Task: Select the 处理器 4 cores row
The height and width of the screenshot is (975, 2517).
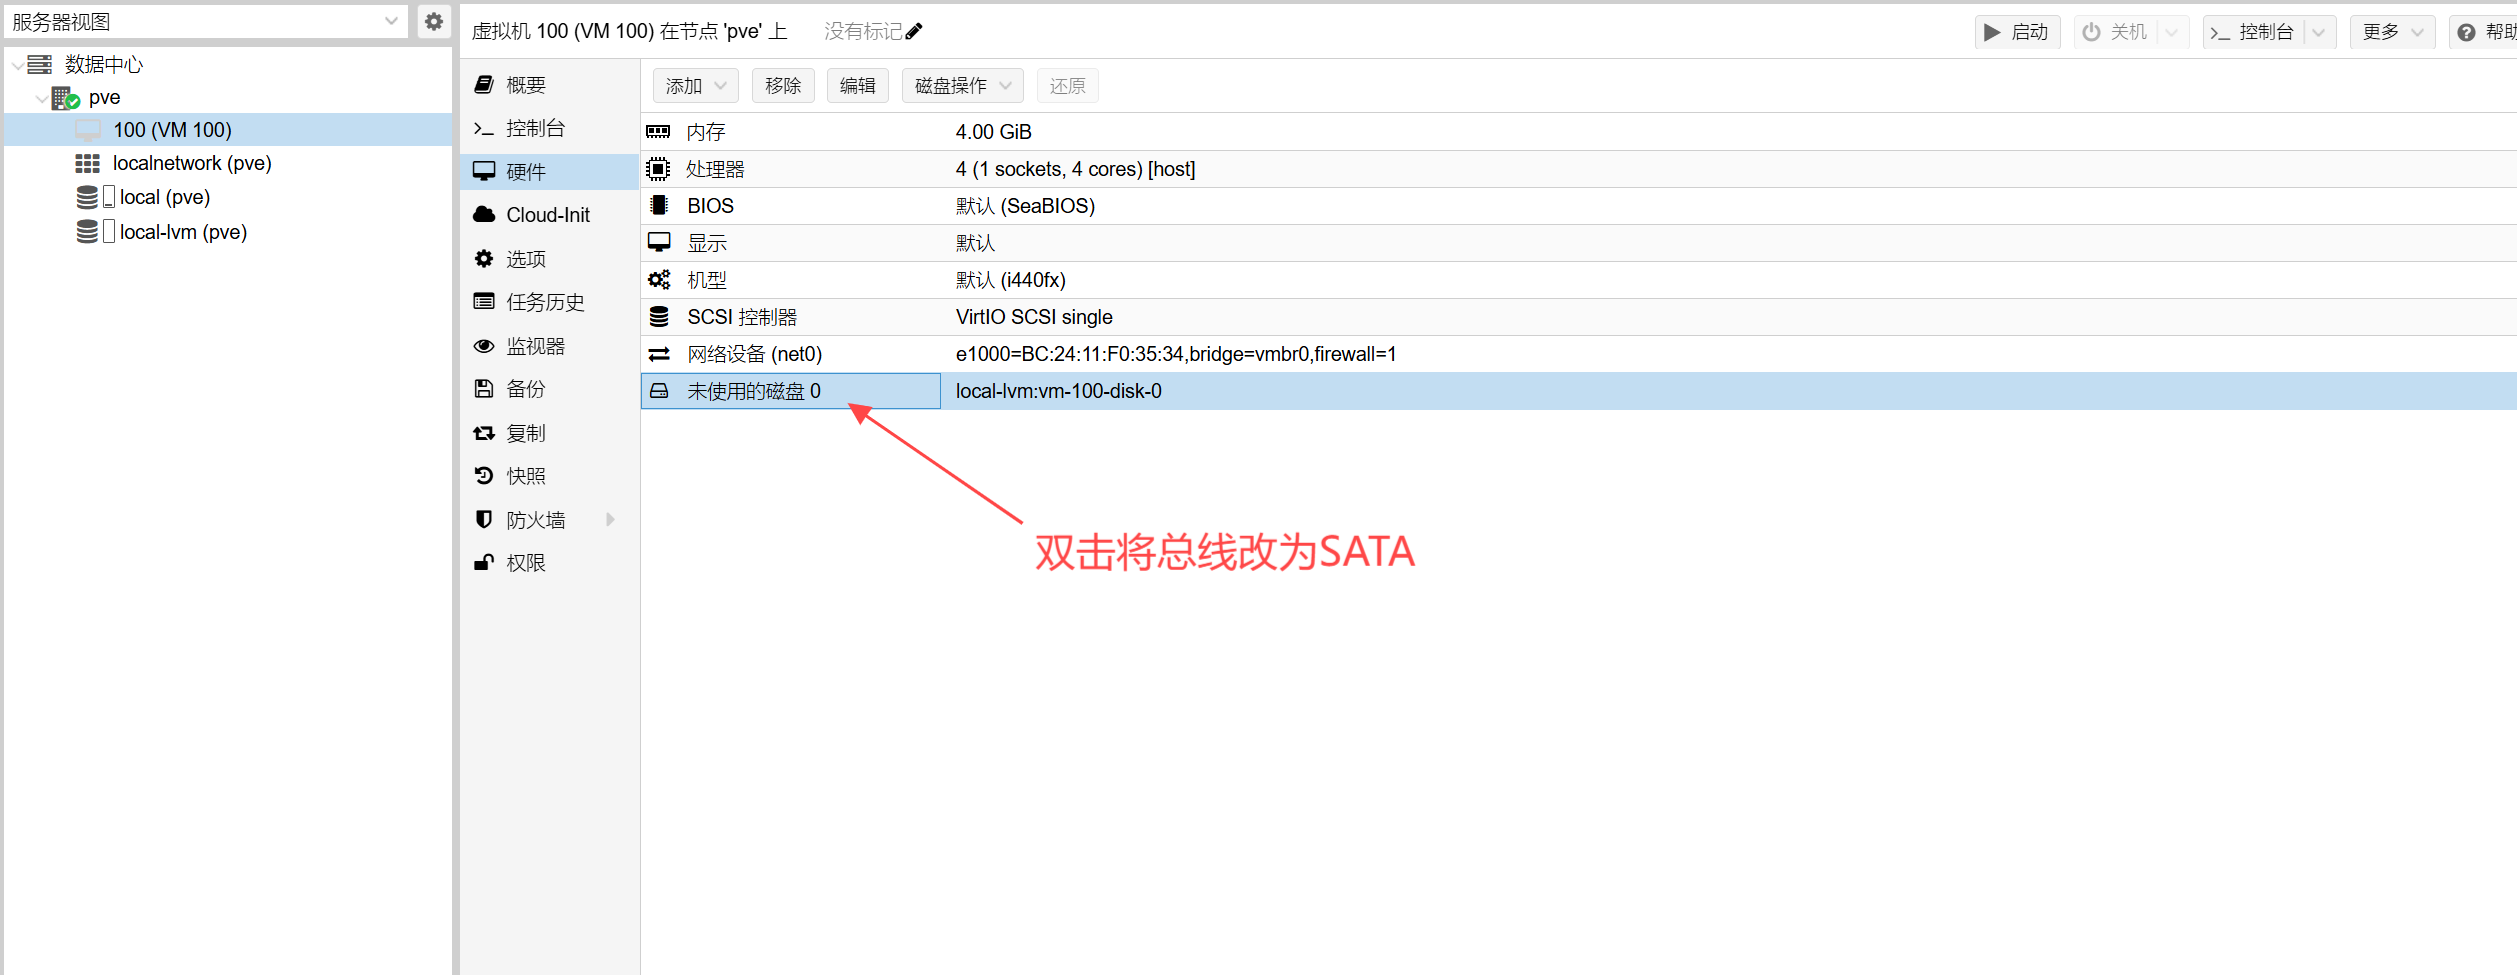Action: (x=1579, y=169)
